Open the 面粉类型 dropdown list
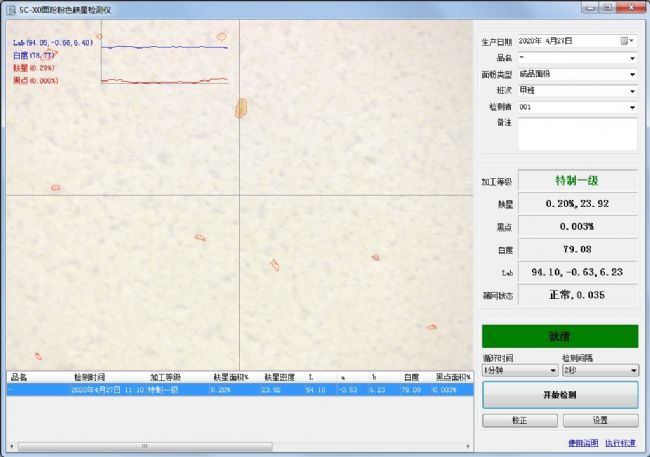The image size is (650, 457). tap(632, 74)
